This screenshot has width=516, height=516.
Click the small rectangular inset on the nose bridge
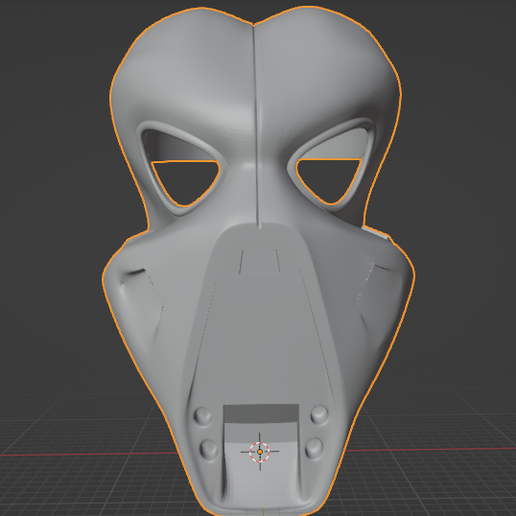point(260,261)
